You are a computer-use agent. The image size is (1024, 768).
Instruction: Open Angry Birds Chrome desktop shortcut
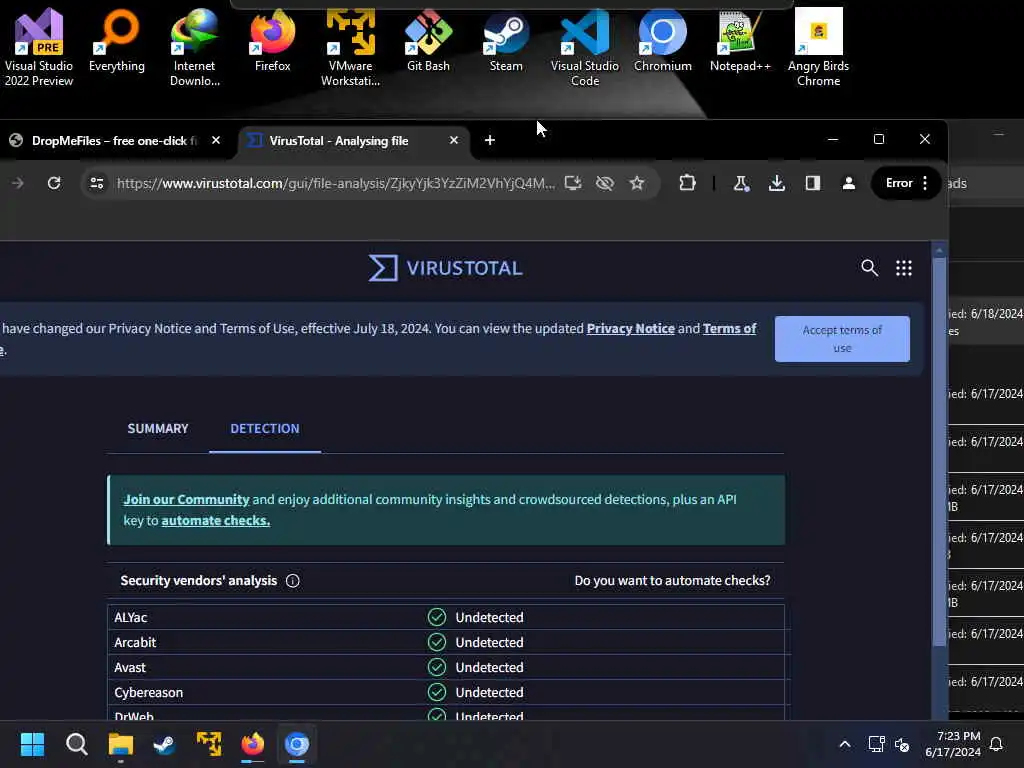[x=818, y=47]
